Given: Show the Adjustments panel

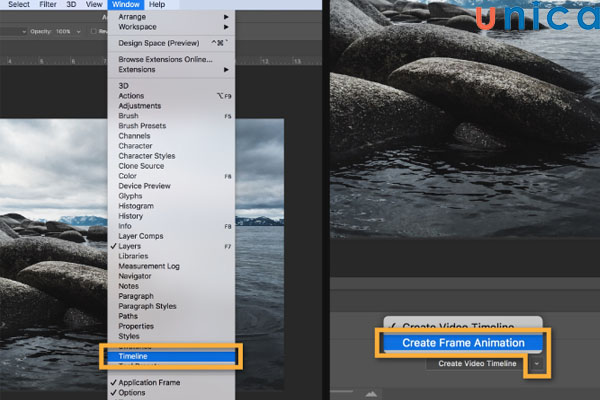Looking at the screenshot, I should tap(171, 106).
